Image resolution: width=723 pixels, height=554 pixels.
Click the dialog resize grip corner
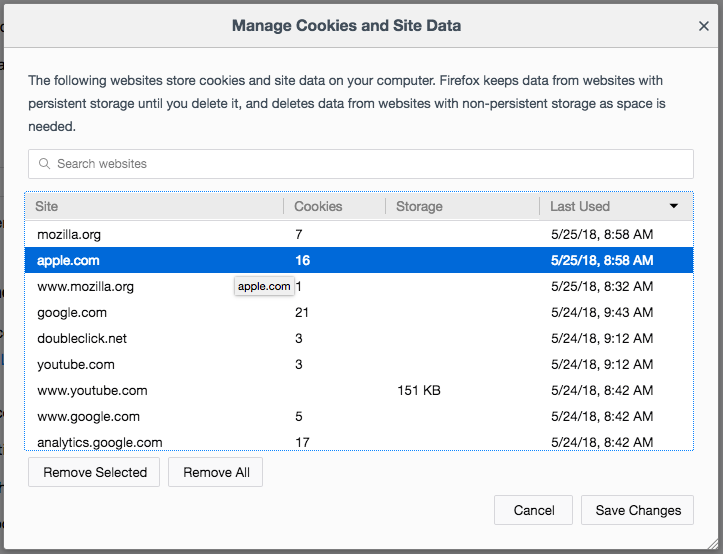pyautogui.click(x=712, y=543)
